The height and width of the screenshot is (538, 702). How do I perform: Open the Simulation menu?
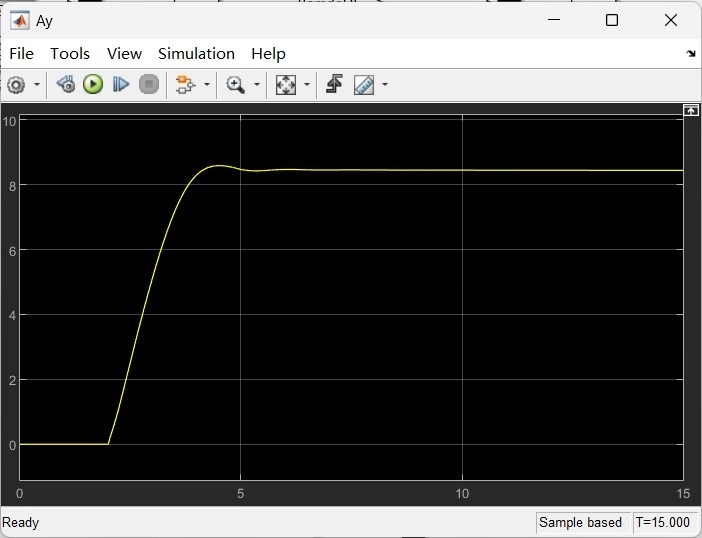pos(196,54)
